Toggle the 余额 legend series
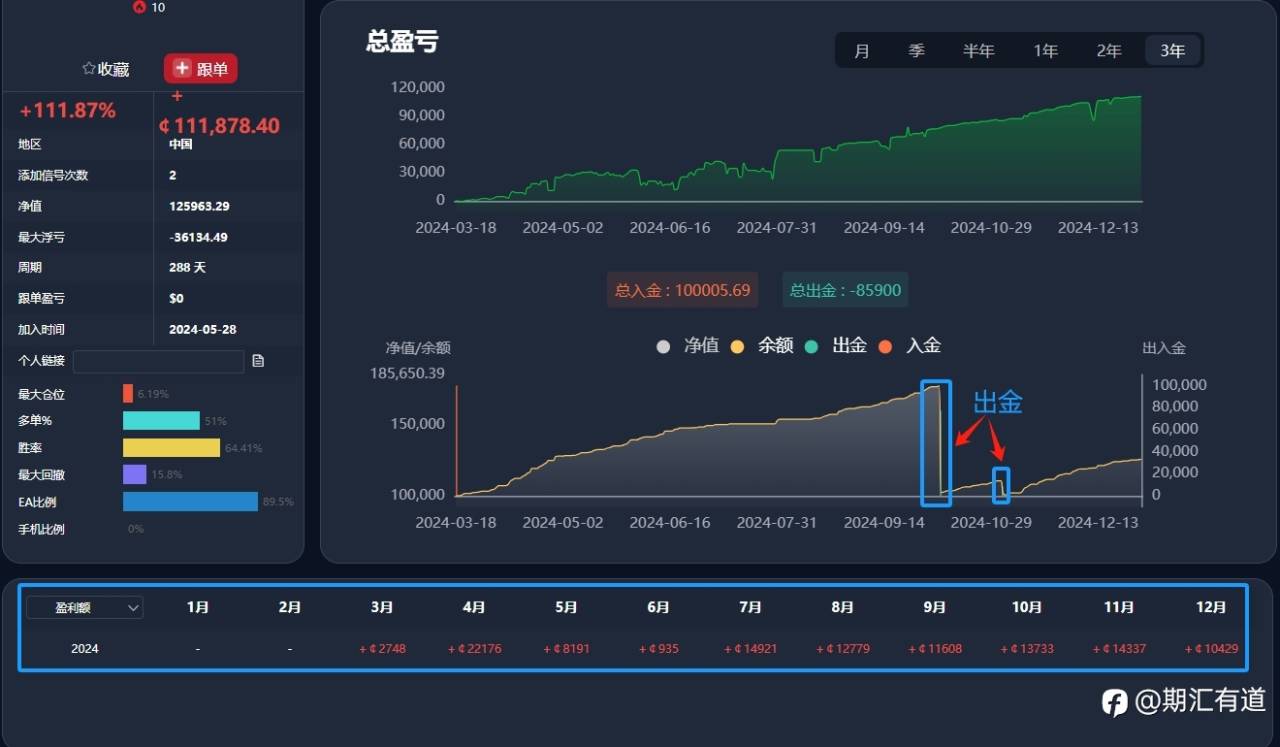Image resolution: width=1280 pixels, height=747 pixels. tap(762, 346)
